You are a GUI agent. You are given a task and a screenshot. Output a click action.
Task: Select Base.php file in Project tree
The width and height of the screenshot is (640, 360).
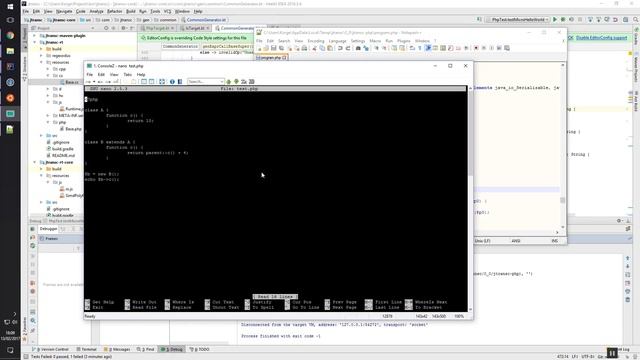71,129
